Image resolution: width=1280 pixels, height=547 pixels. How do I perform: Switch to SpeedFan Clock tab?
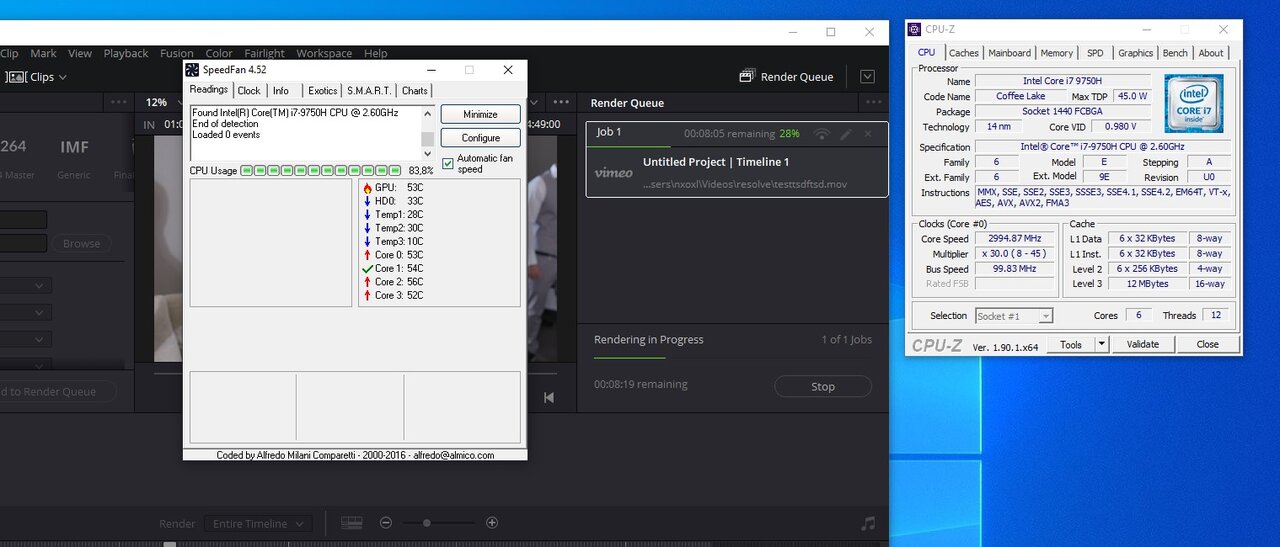pyautogui.click(x=249, y=90)
